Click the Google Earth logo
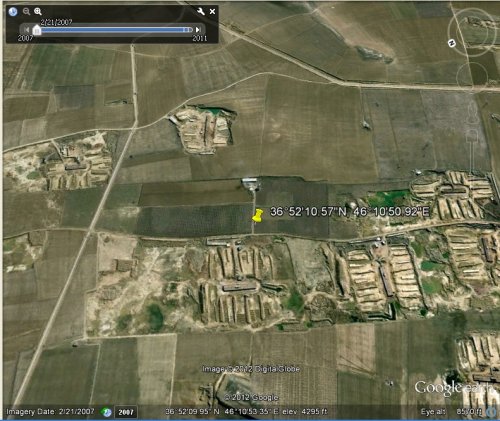 tap(454, 388)
